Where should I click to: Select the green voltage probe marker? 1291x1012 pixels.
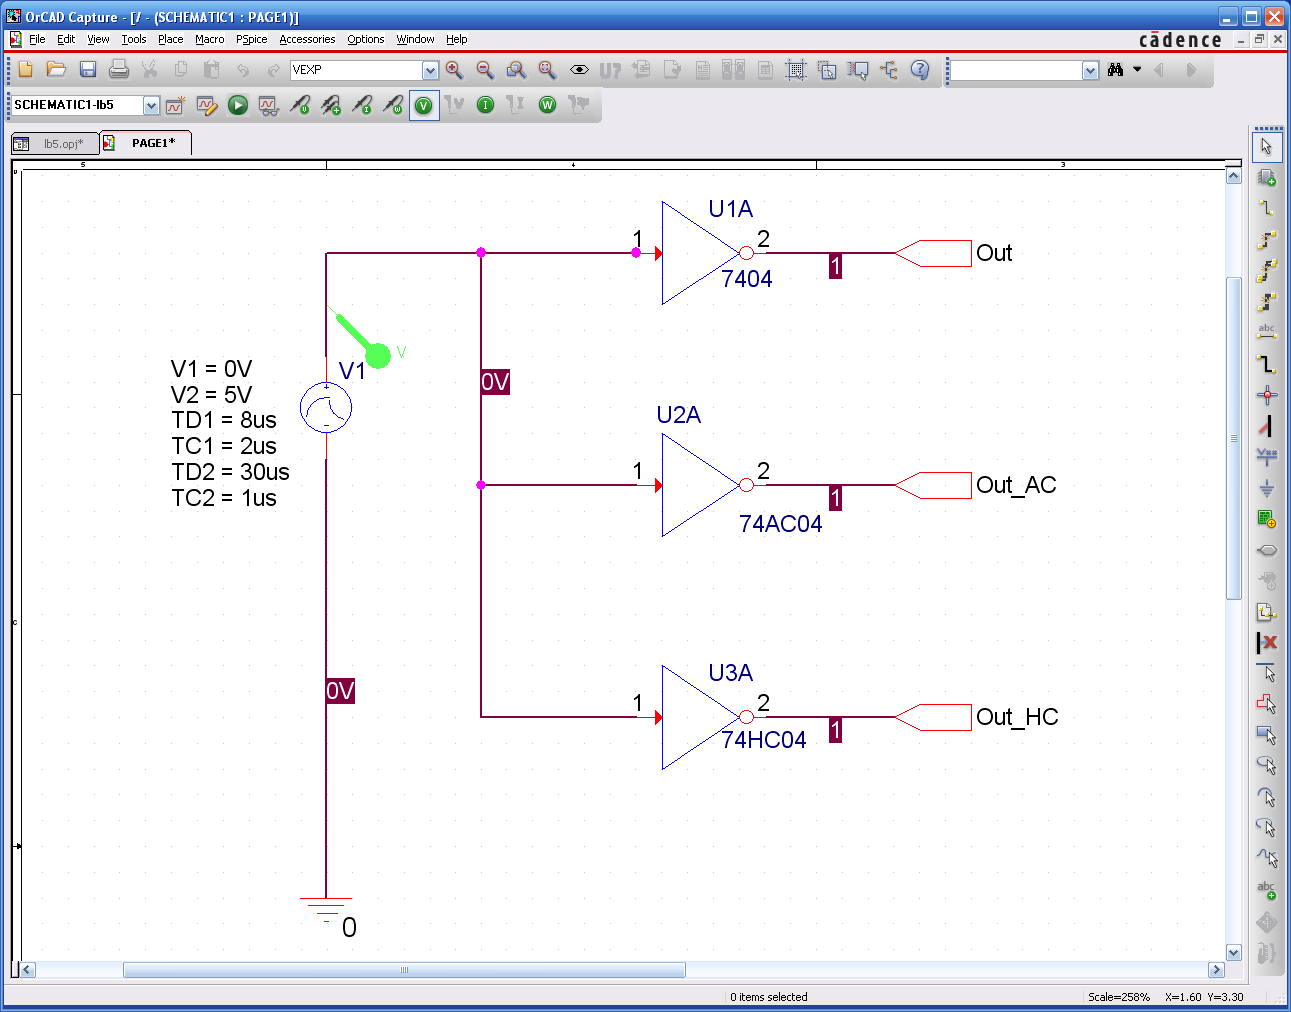(362, 340)
